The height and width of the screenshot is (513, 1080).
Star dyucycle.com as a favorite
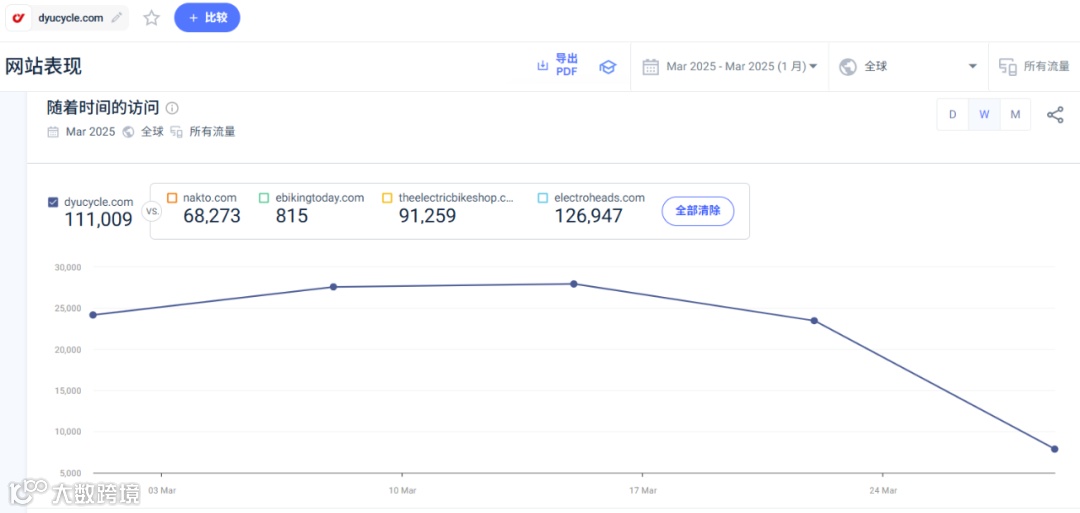click(152, 17)
